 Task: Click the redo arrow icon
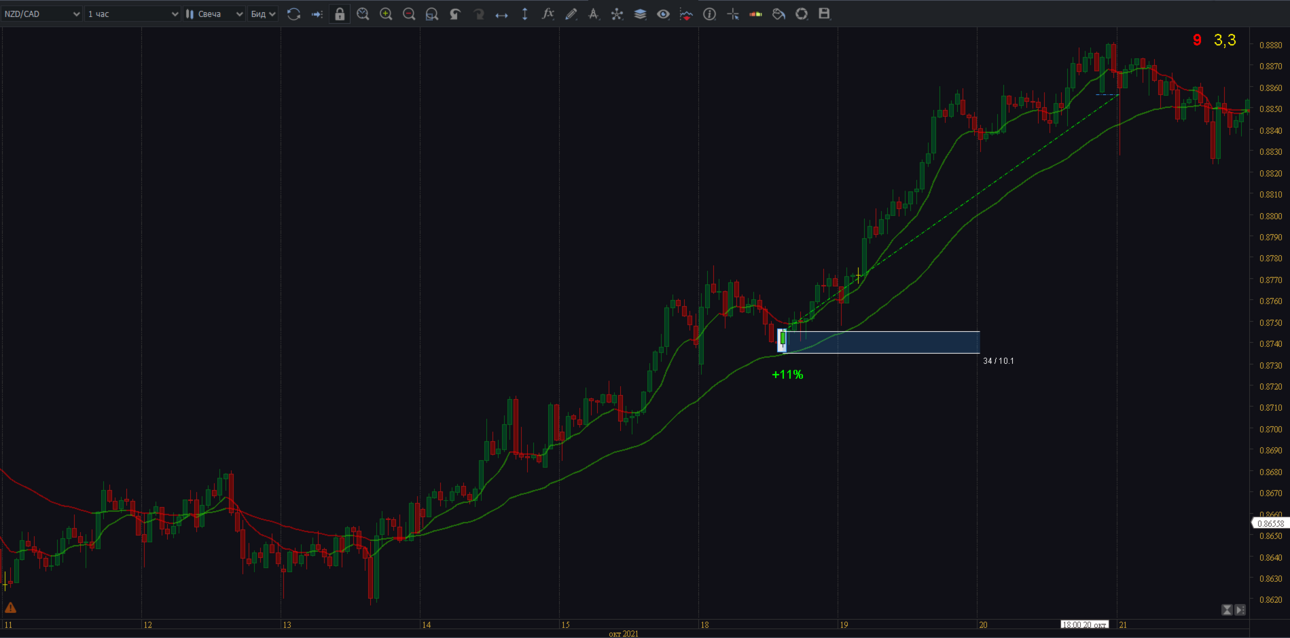click(x=478, y=14)
